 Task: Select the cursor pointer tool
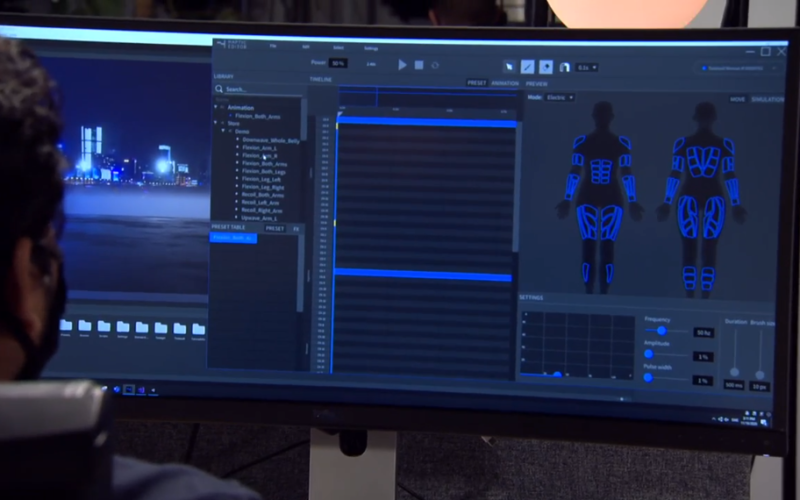[509, 66]
